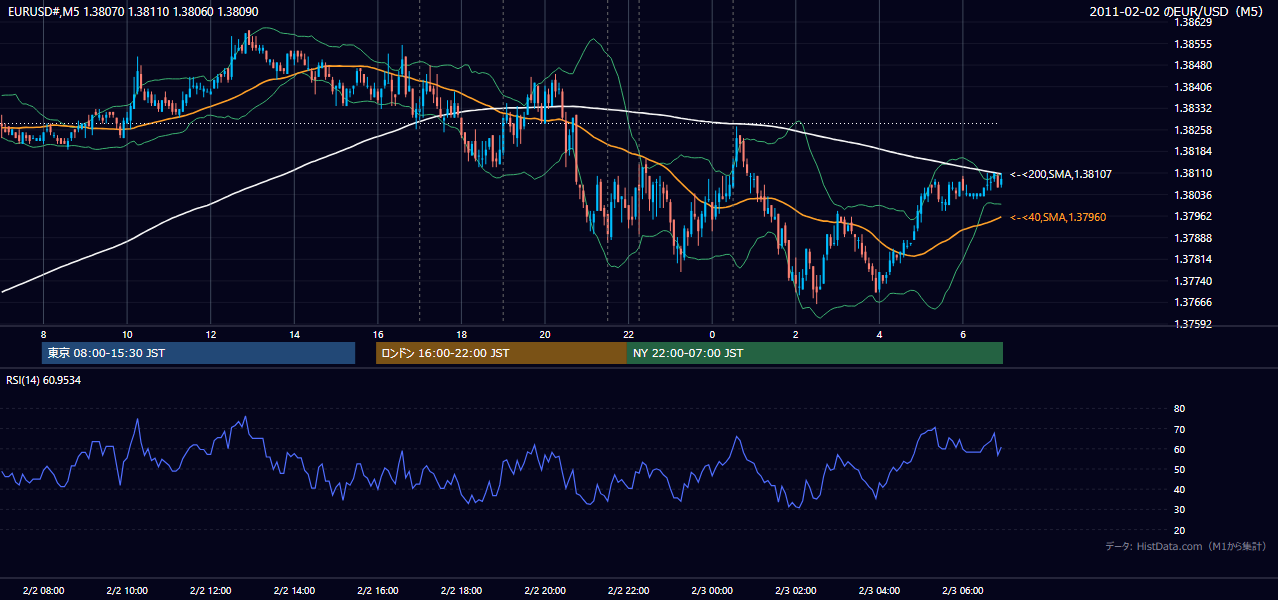The image size is (1278, 600).
Task: Click RSI axis level 50
Action: pos(1180,469)
